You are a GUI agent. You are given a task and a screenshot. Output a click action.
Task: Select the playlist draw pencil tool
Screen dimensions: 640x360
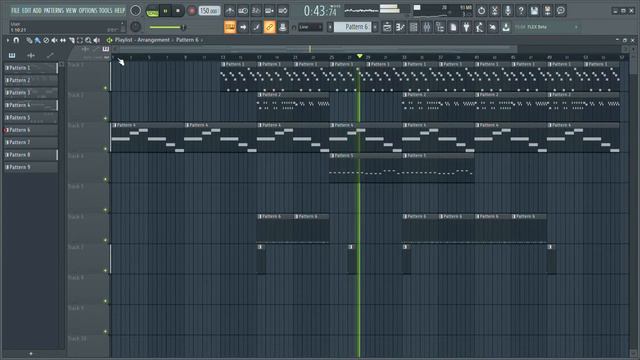click(x=29, y=40)
